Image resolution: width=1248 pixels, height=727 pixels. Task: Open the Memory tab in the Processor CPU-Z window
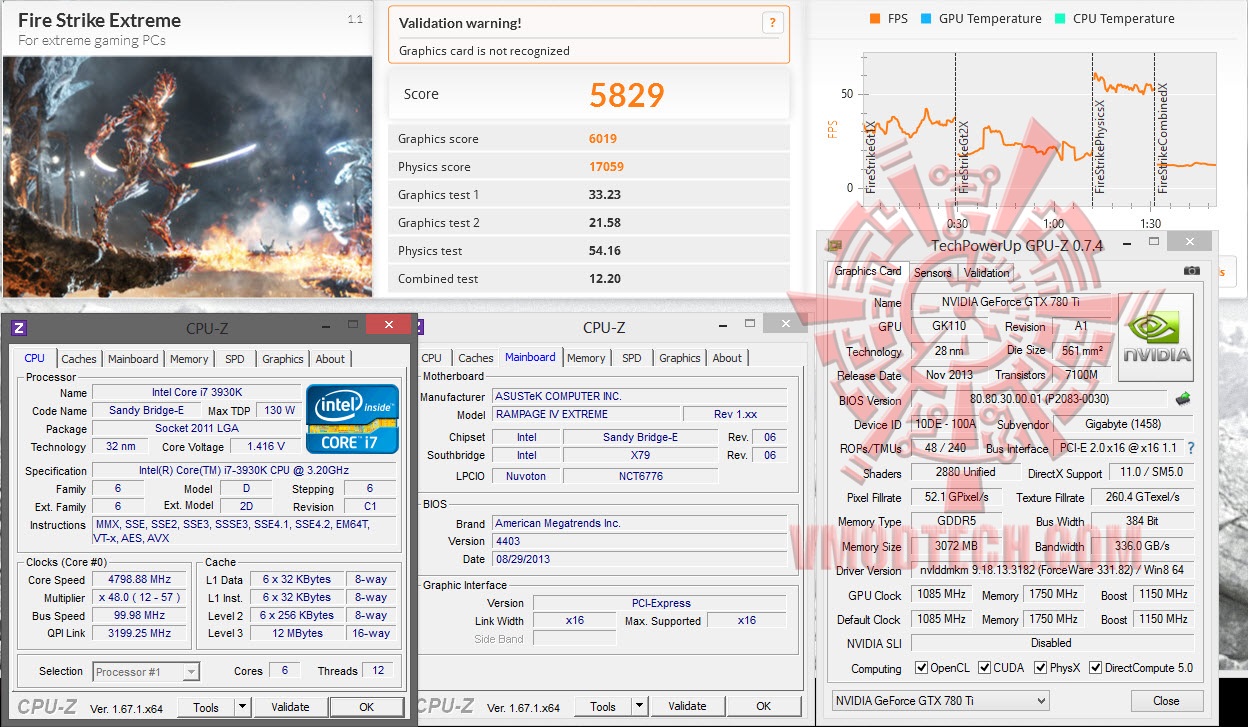[189, 359]
